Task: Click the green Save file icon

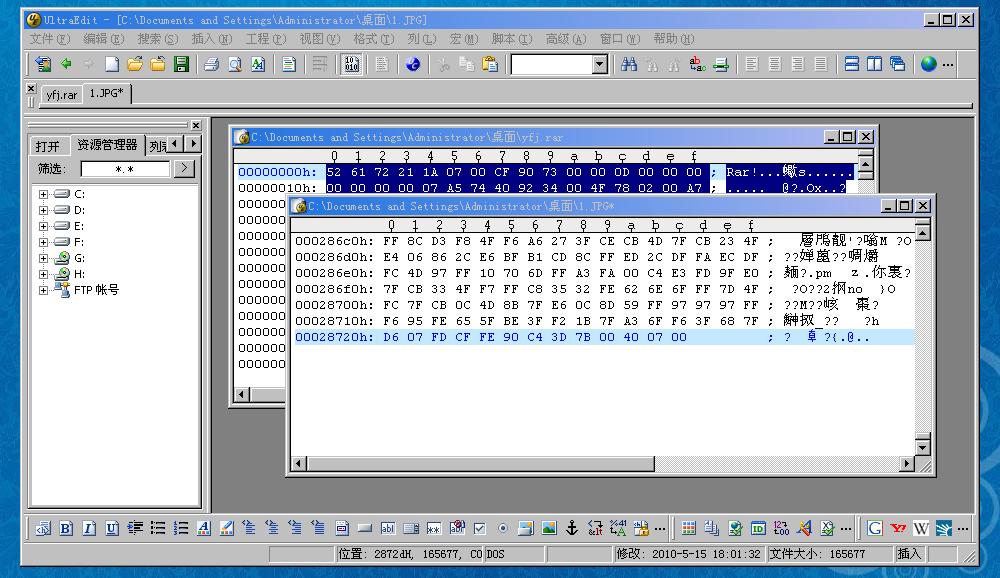Action: (181, 65)
